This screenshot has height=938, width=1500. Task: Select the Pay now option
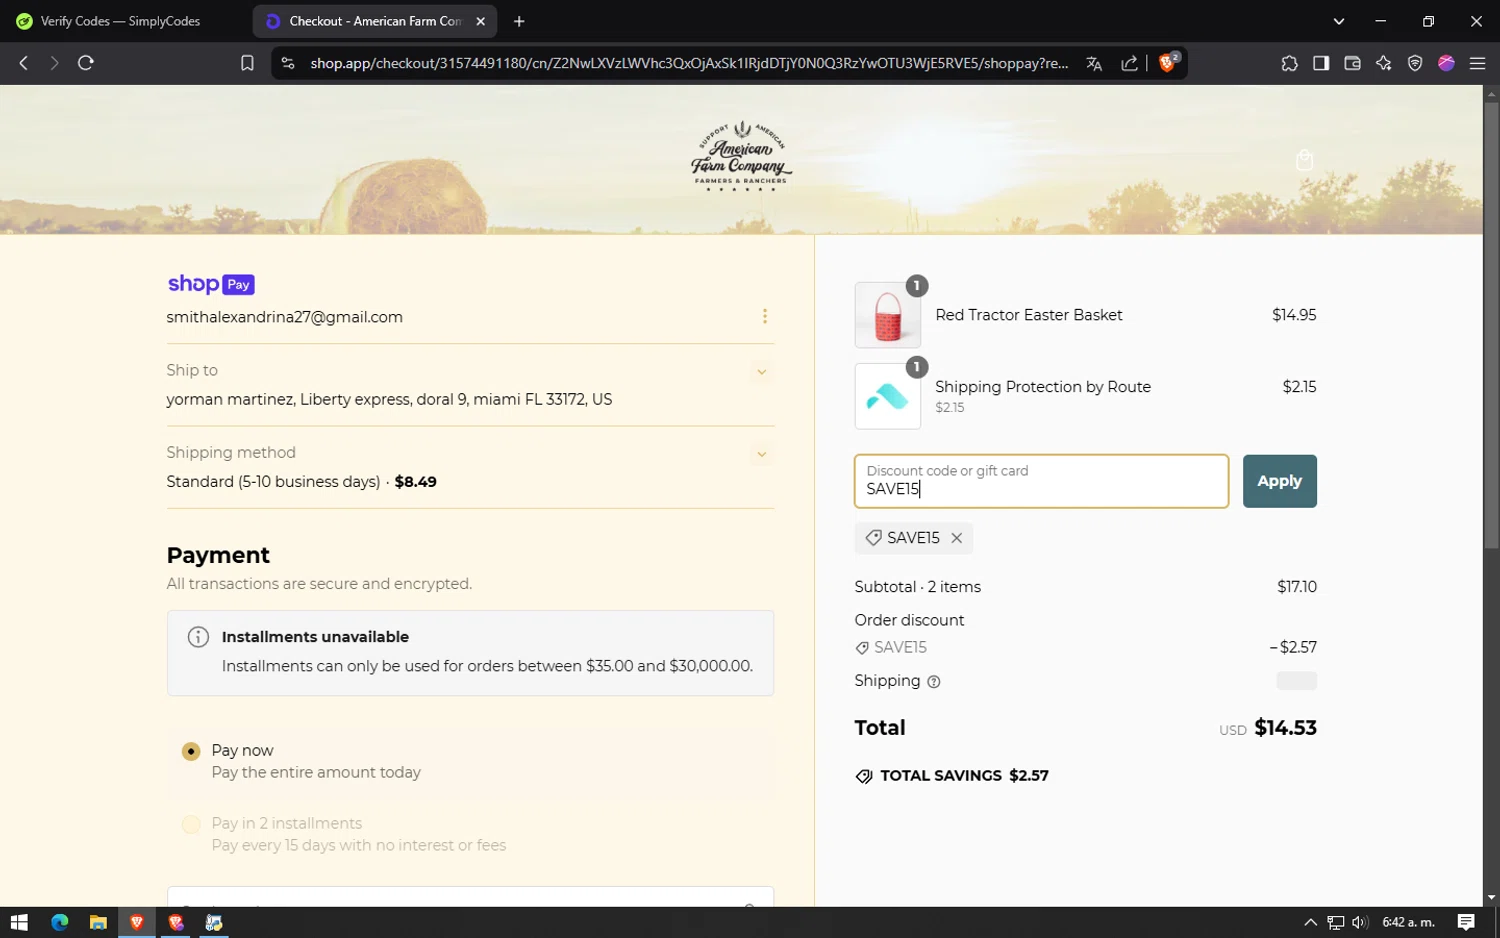click(x=191, y=751)
